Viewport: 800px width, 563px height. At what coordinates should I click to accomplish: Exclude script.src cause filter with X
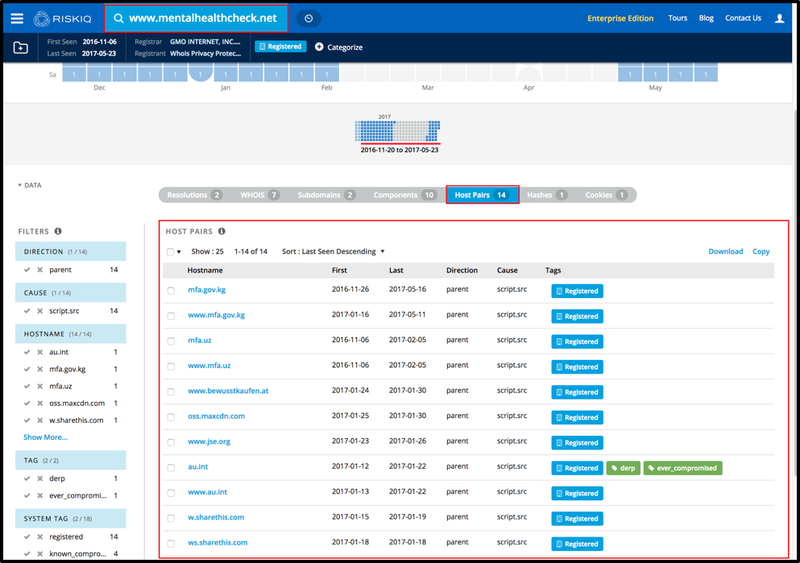[x=40, y=311]
